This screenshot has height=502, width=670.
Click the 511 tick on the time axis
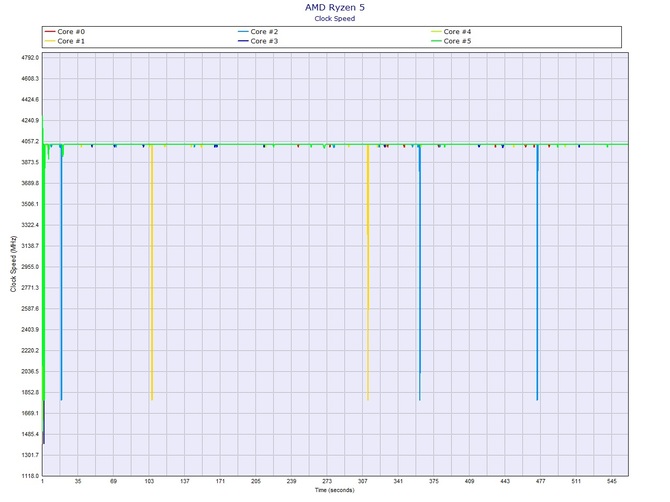click(x=576, y=481)
